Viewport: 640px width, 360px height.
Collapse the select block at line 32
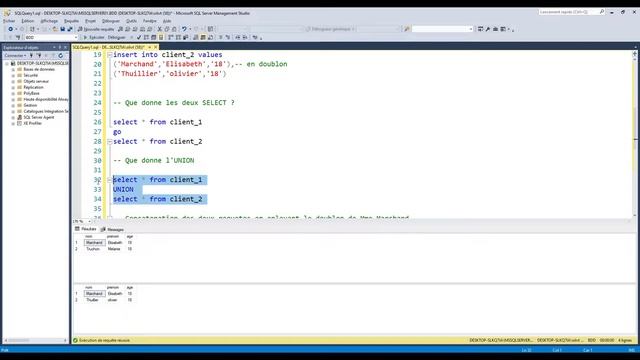coord(109,180)
